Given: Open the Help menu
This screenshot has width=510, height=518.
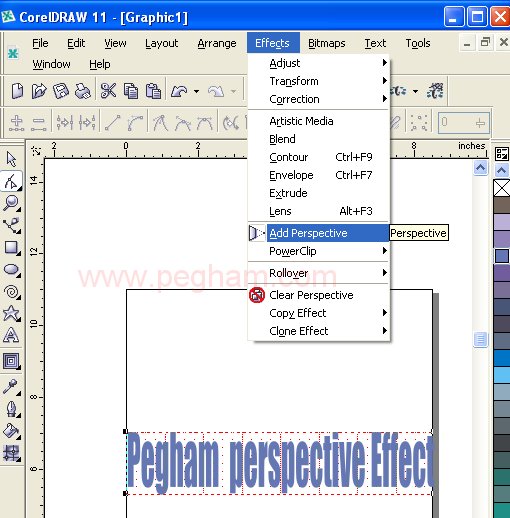Looking at the screenshot, I should click(100, 64).
